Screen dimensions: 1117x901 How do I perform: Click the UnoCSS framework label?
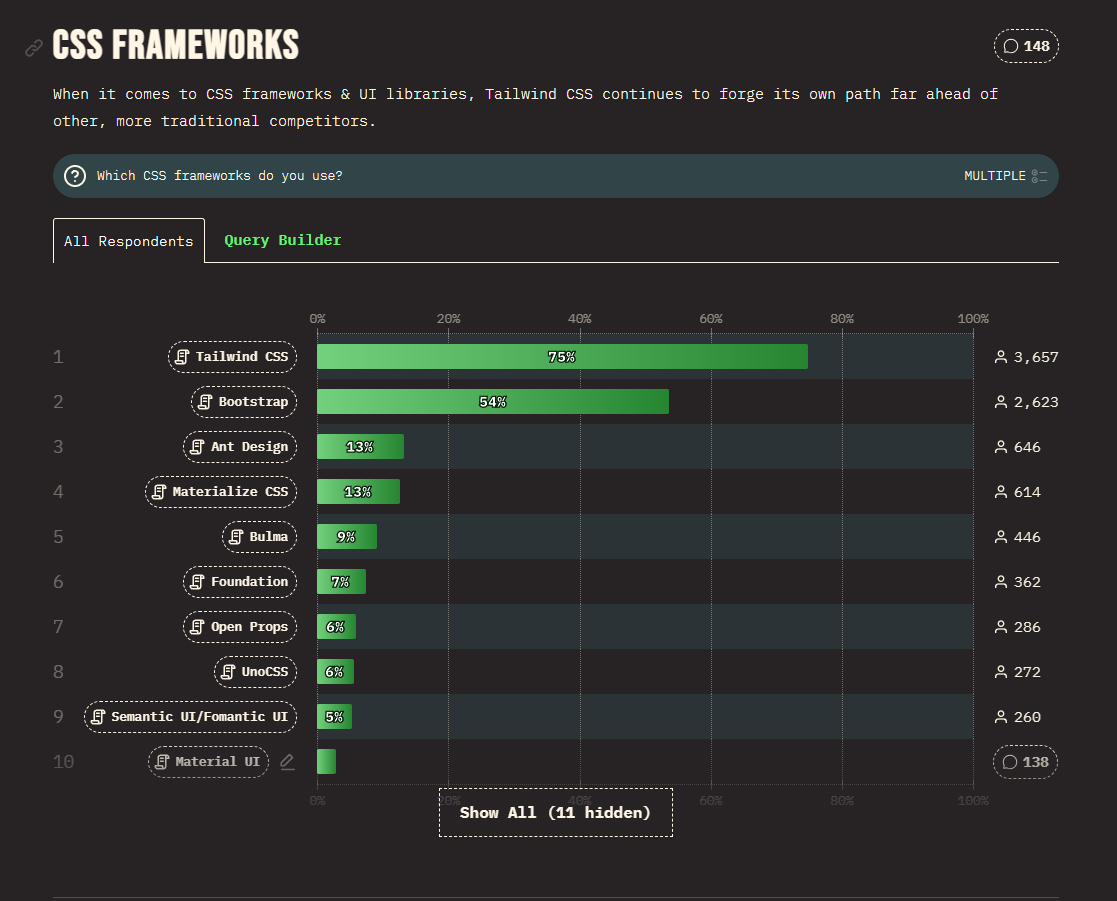tap(255, 672)
